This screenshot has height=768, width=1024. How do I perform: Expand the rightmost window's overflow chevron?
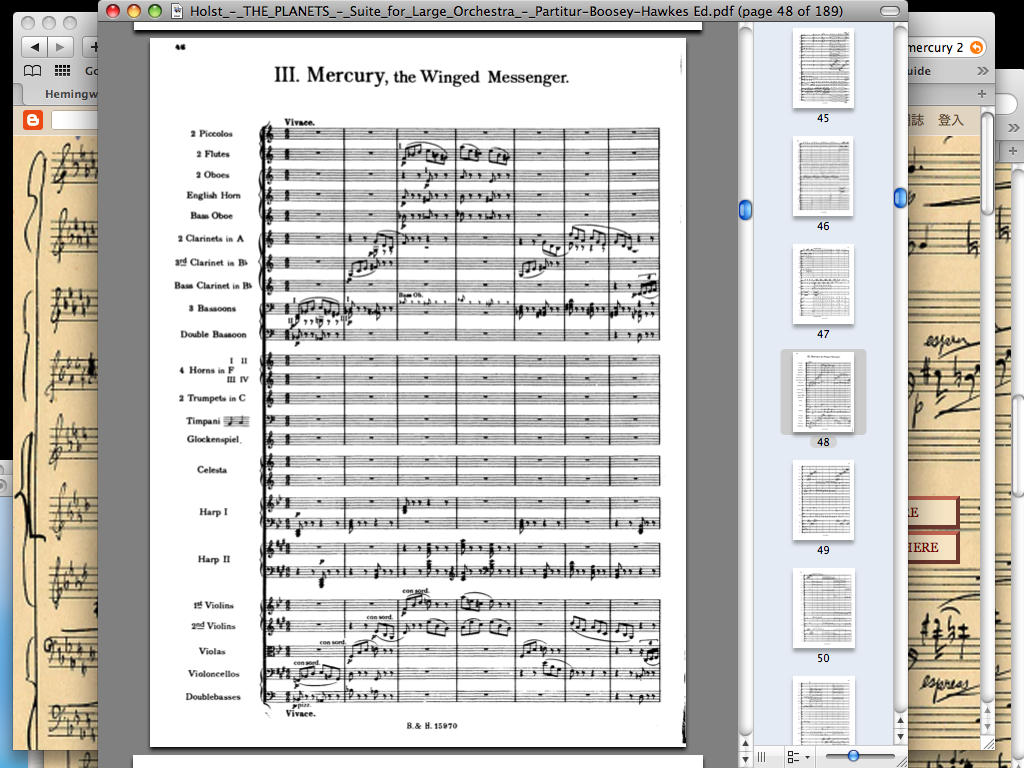(x=1014, y=127)
